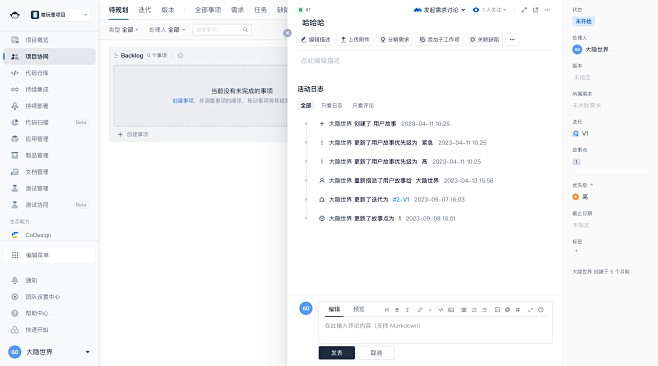658x366 pixels.
Task: Switch to 预览 comment tab
Action: 359,309
